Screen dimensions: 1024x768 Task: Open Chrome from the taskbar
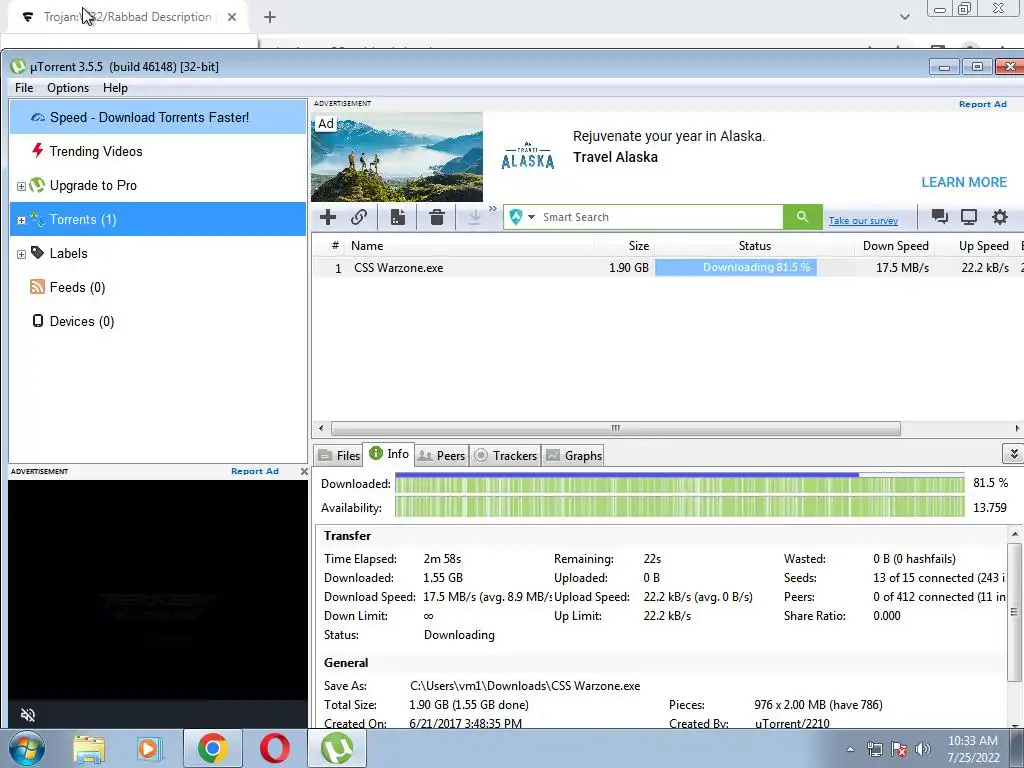click(x=212, y=748)
